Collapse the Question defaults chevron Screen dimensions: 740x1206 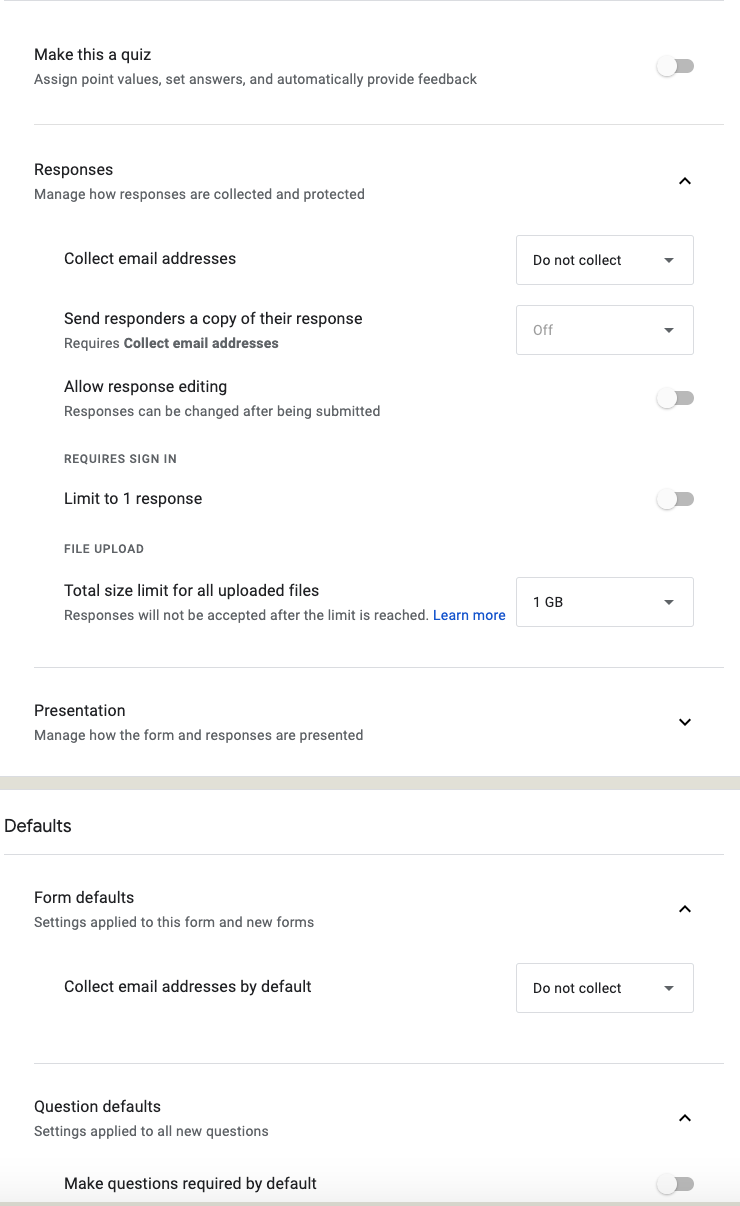(685, 1118)
